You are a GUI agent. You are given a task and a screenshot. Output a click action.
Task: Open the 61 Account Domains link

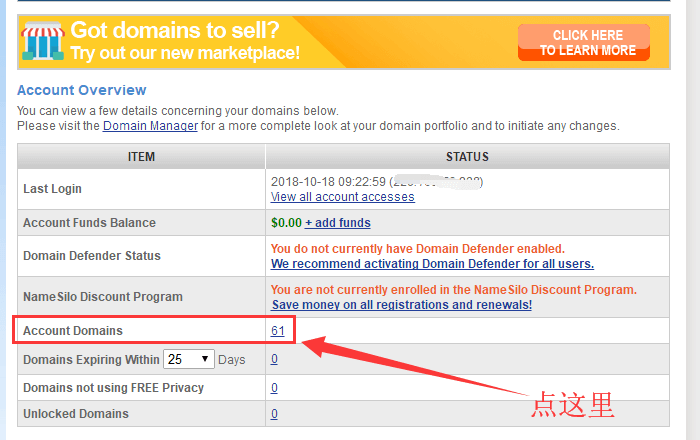tap(277, 330)
